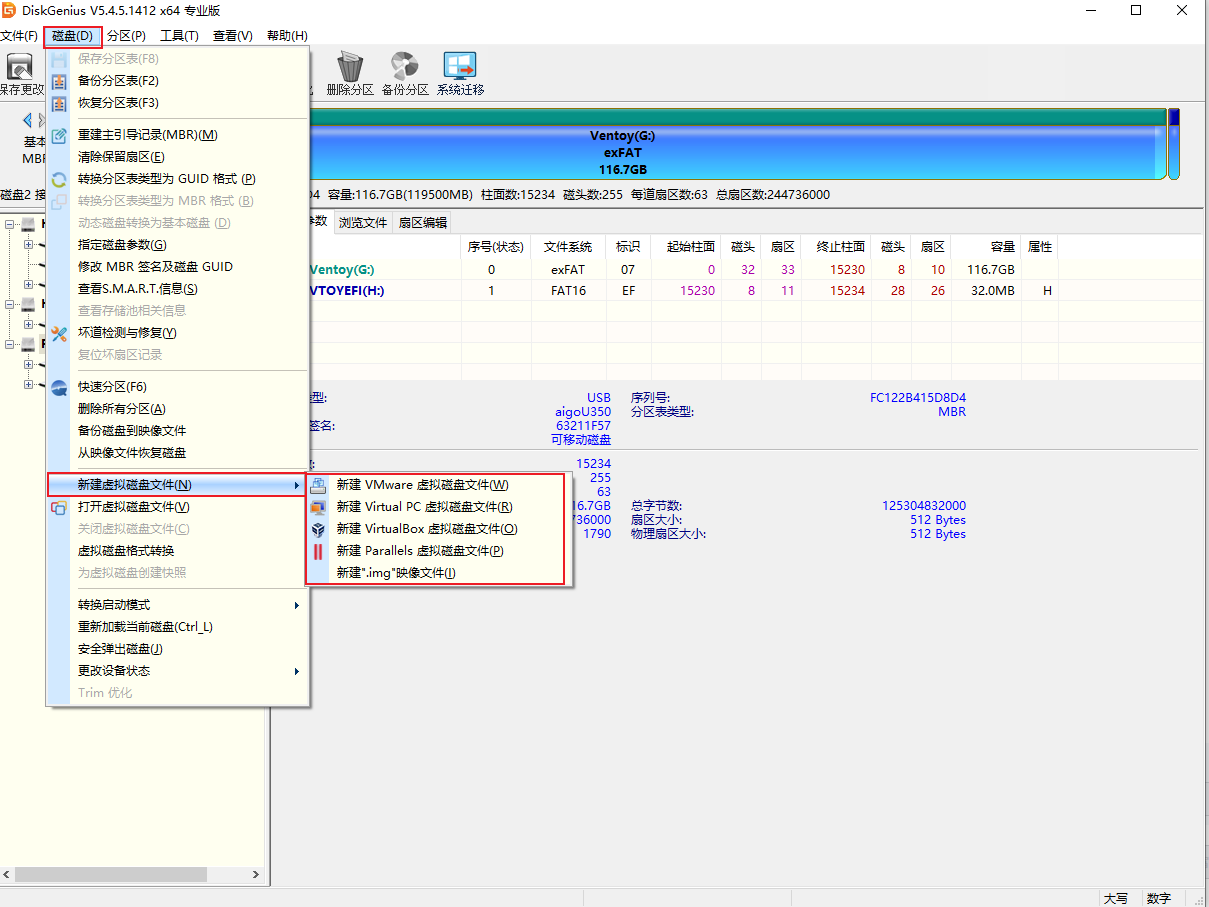Click the icon beside 重建主引导记录(MBR)
The width and height of the screenshot is (1209, 907).
tap(59, 135)
